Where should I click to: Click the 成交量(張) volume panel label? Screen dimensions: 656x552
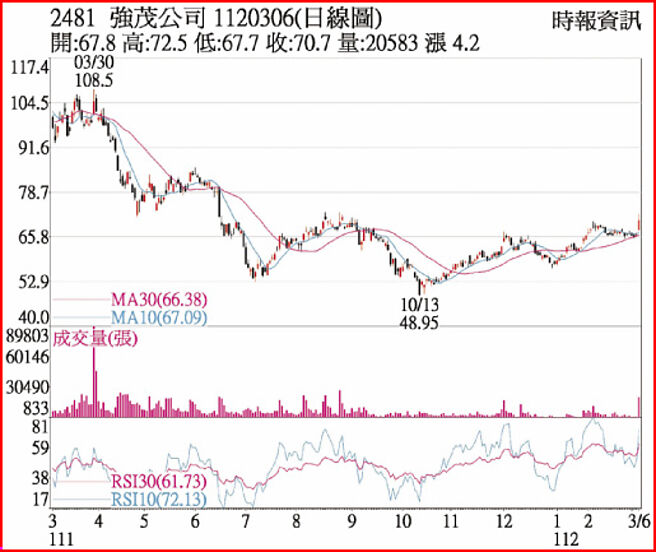(95, 338)
